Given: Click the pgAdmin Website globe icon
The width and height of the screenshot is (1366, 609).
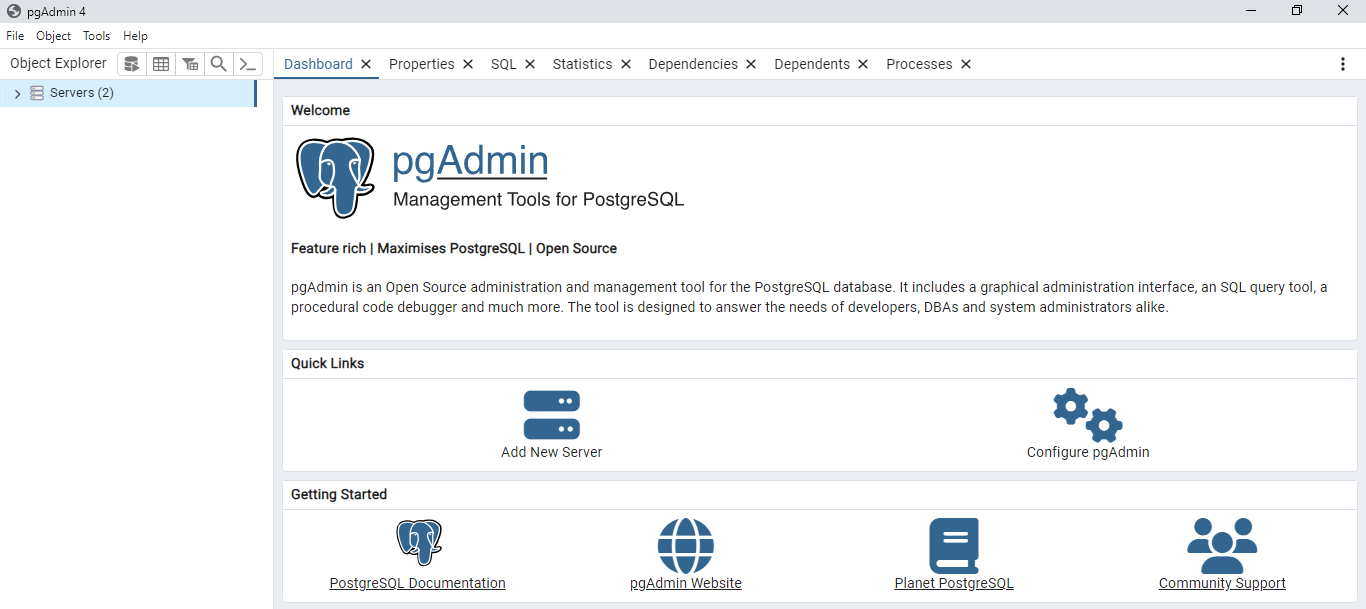Looking at the screenshot, I should point(686,546).
